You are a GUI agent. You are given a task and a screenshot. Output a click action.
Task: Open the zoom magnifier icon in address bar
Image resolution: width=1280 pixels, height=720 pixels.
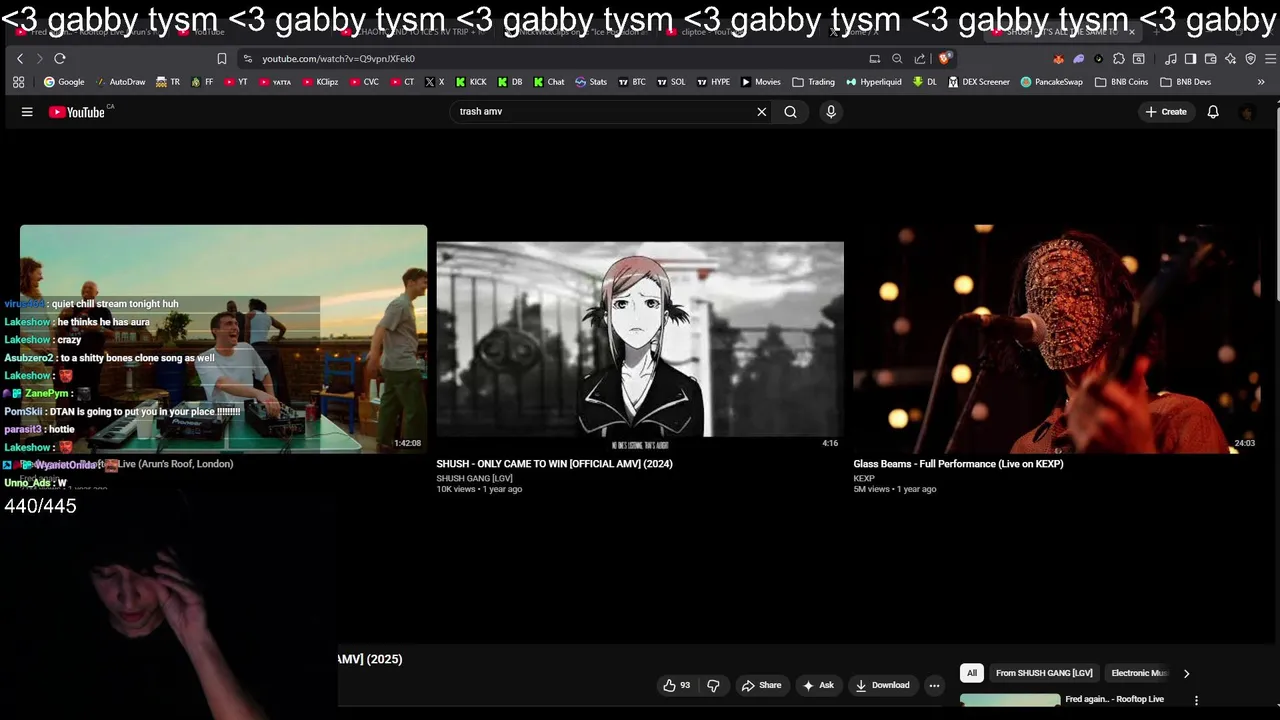tap(897, 59)
